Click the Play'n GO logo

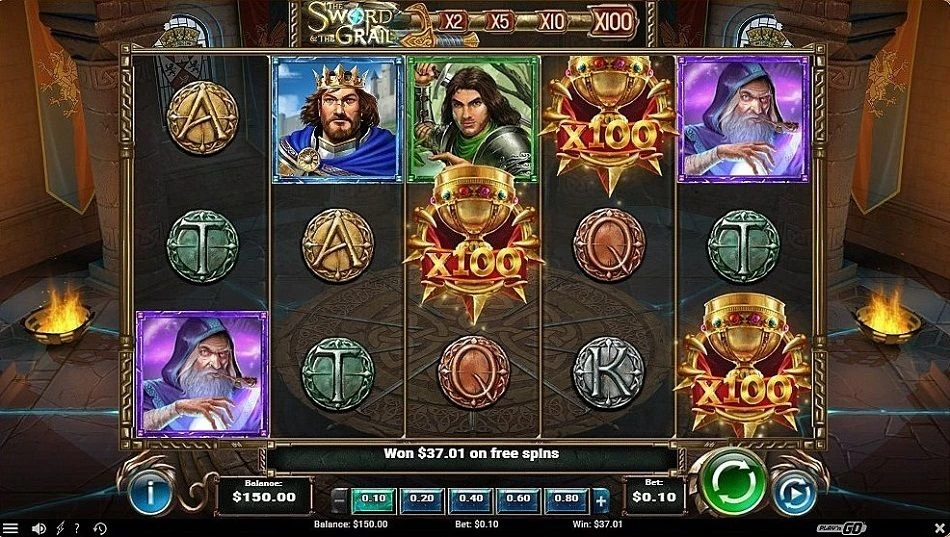point(841,527)
